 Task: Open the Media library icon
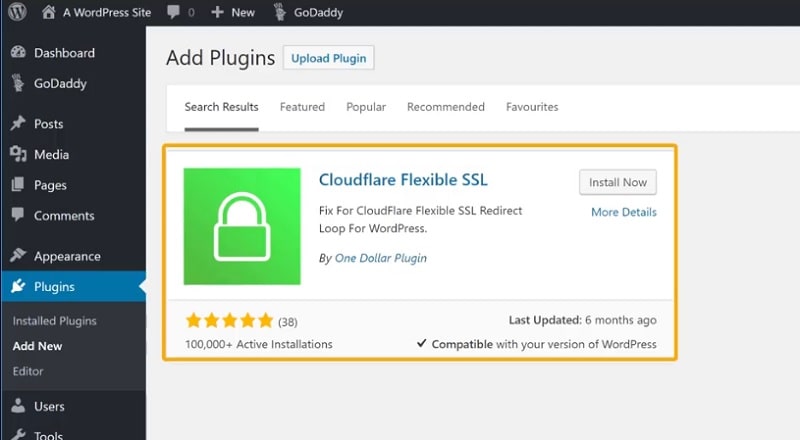pos(18,154)
